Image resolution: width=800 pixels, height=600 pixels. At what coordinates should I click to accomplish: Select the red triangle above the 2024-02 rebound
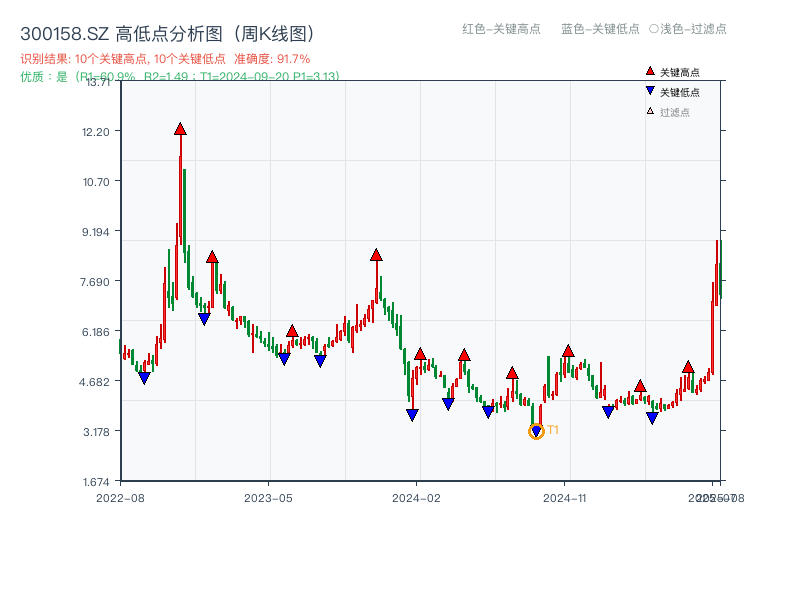(x=420, y=354)
